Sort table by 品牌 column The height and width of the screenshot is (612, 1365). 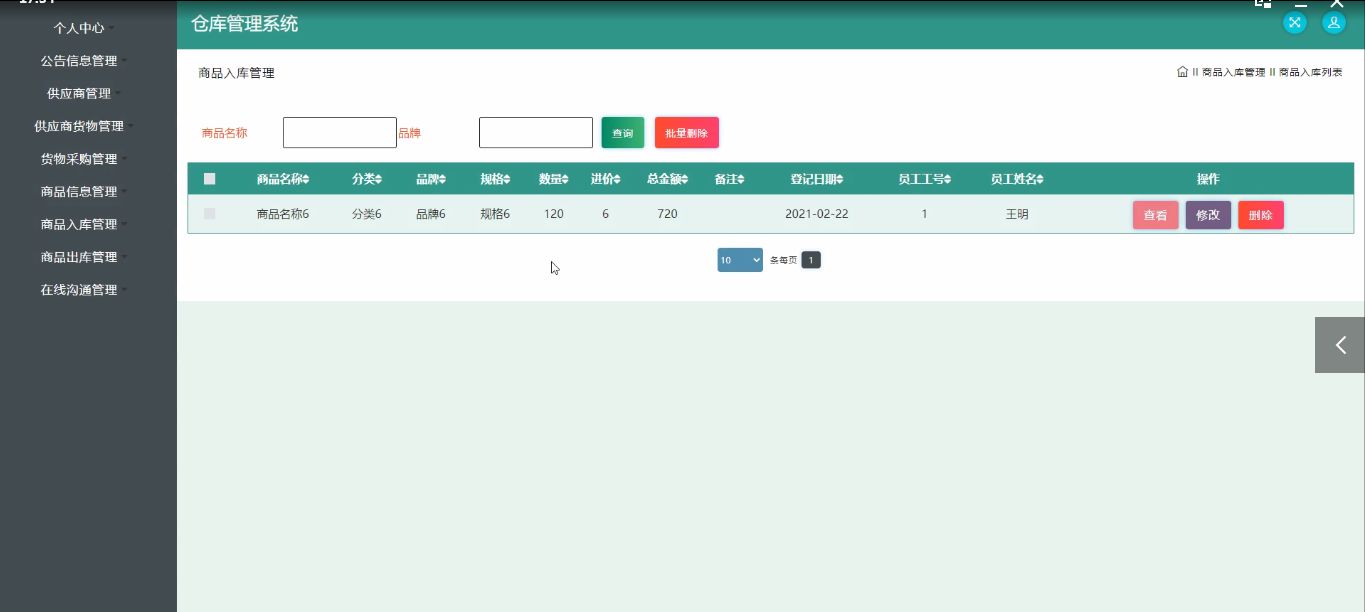(431, 179)
